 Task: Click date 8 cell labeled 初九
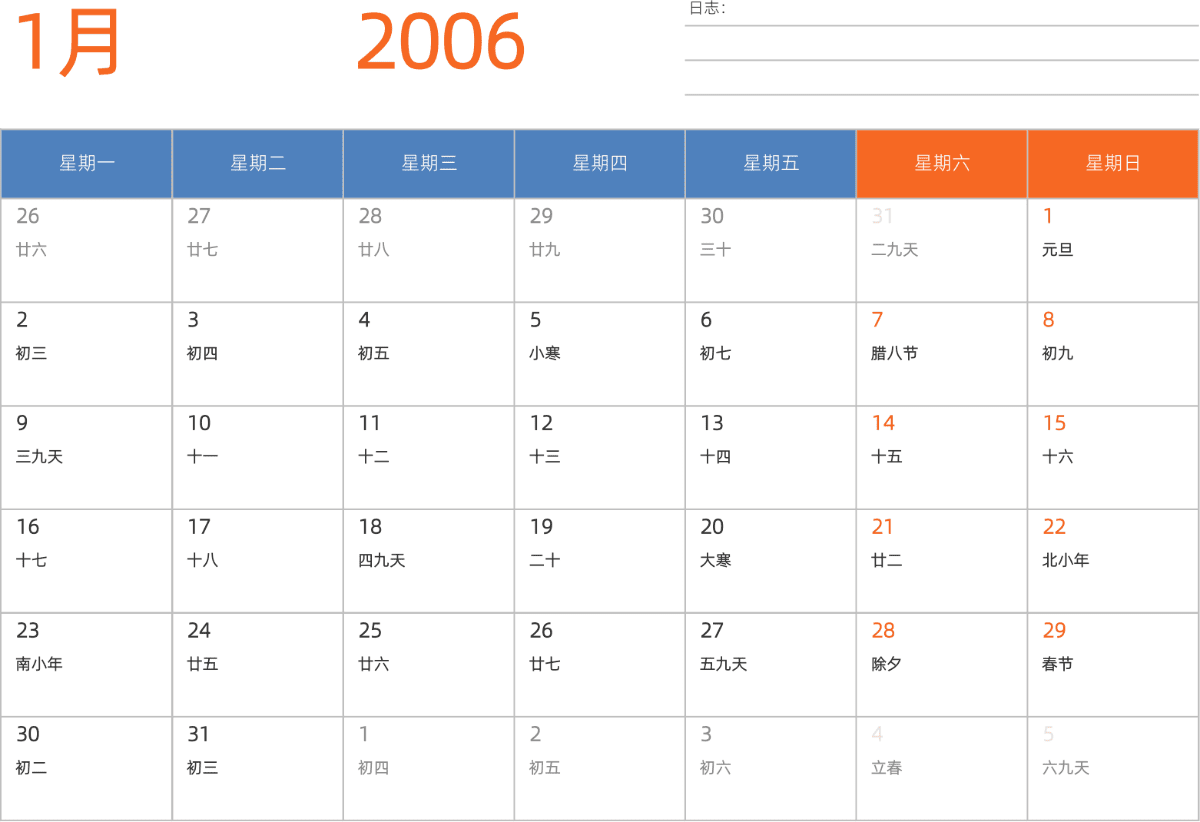(x=1113, y=354)
